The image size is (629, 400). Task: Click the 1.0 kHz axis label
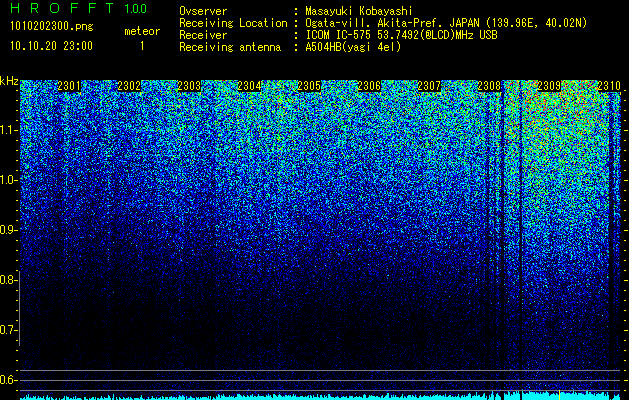pyautogui.click(x=7, y=180)
